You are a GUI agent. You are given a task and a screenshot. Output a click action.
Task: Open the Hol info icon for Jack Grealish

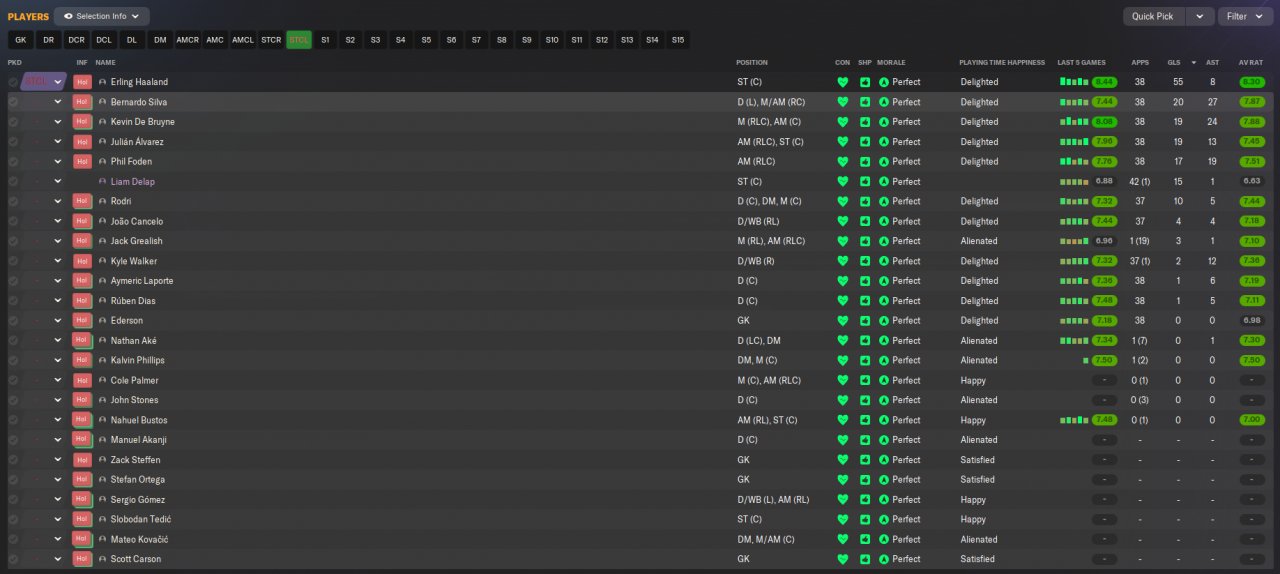82,241
